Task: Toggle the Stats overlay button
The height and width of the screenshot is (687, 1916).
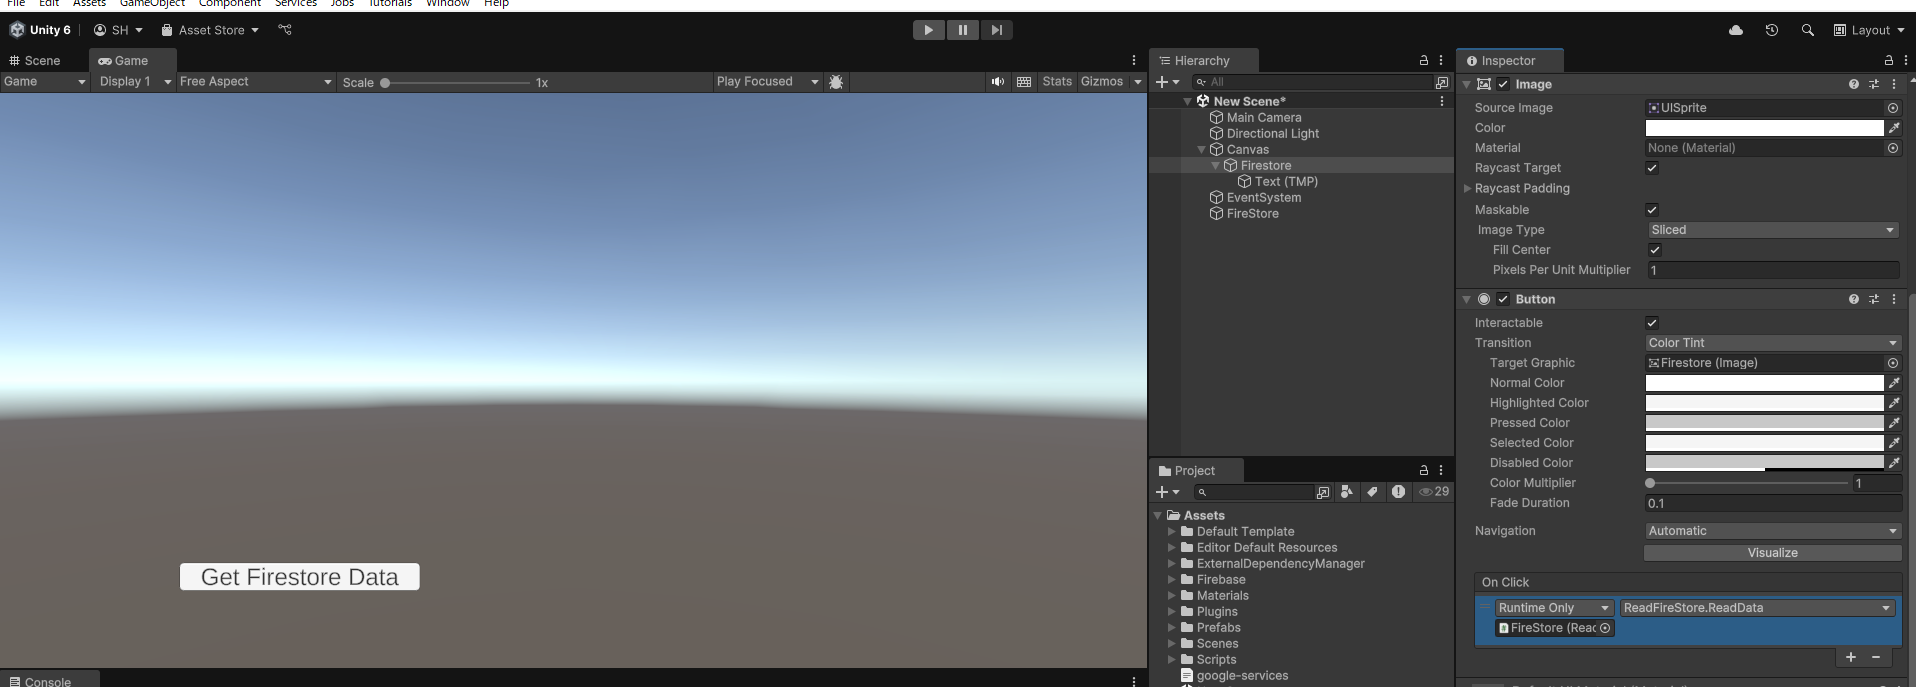Action: pos(1057,82)
